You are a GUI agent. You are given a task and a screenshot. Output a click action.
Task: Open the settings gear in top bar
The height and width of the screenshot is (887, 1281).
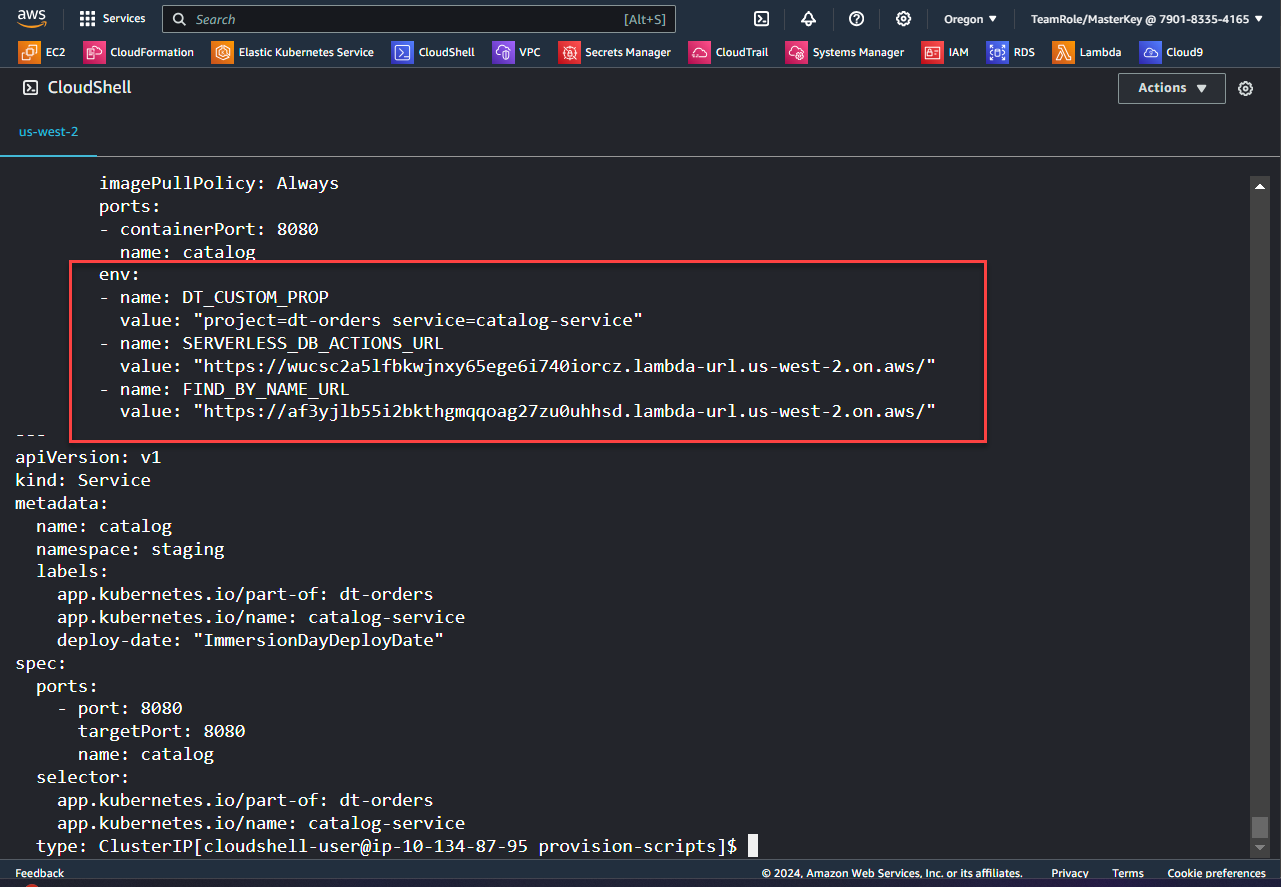[903, 19]
